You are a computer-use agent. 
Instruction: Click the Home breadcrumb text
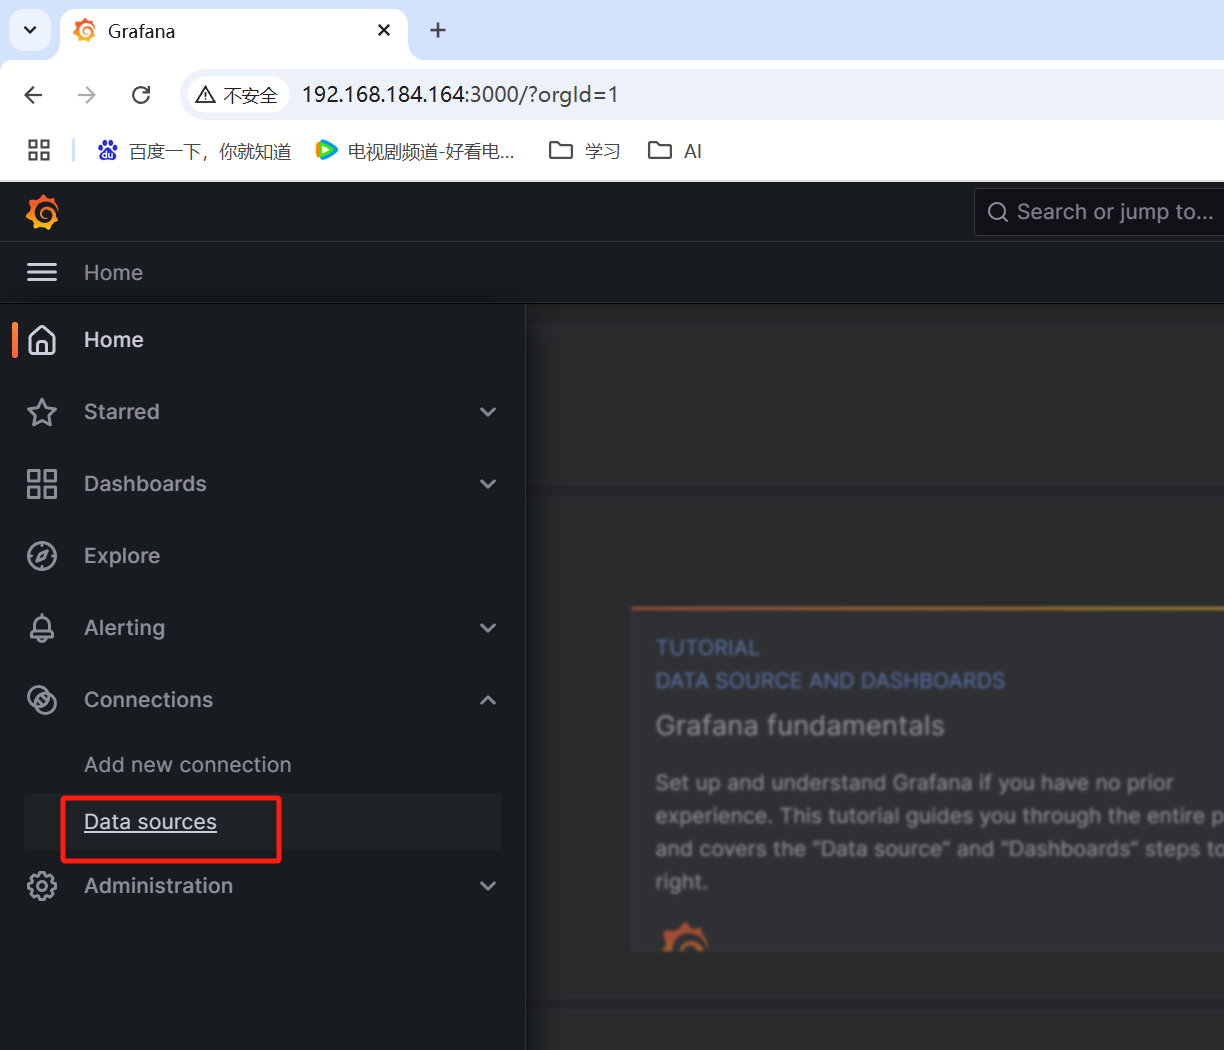pos(113,273)
